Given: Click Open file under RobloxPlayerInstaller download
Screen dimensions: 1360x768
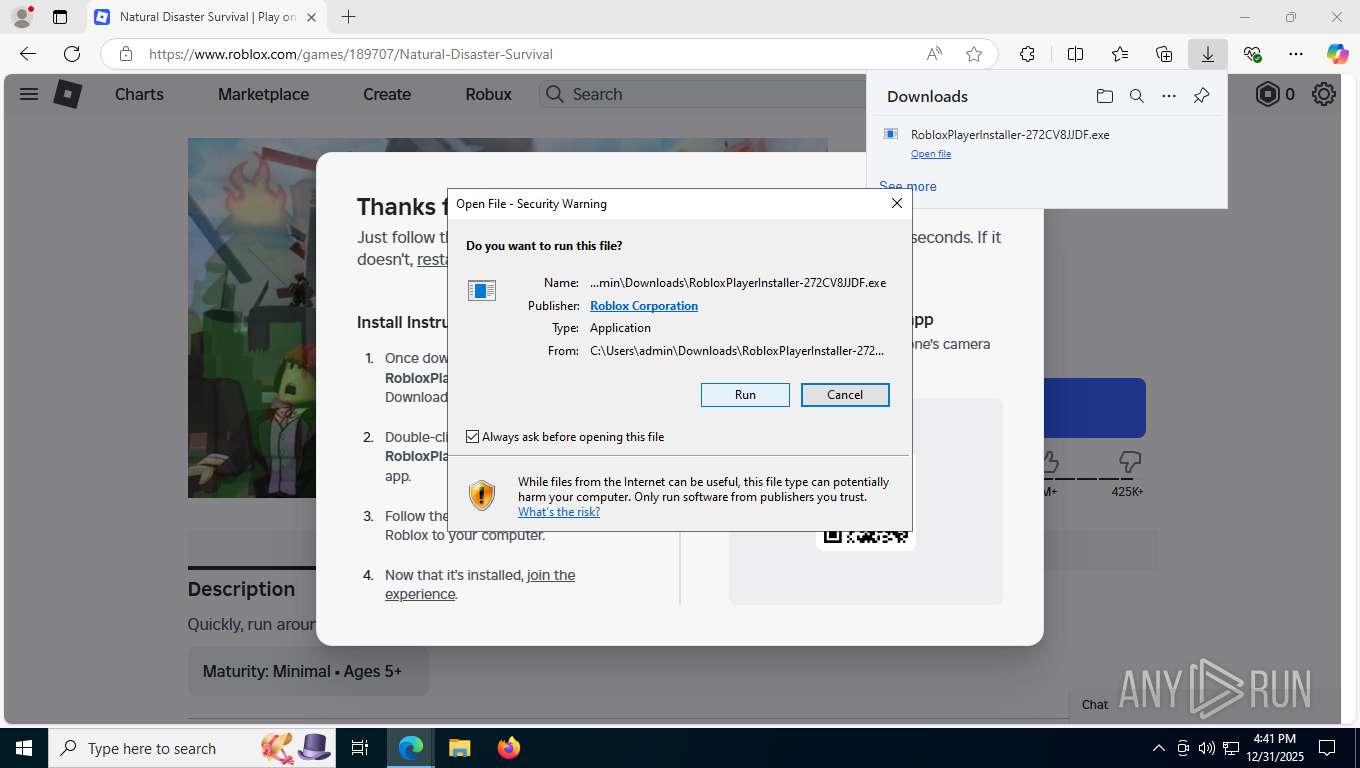Looking at the screenshot, I should pyautogui.click(x=931, y=154).
